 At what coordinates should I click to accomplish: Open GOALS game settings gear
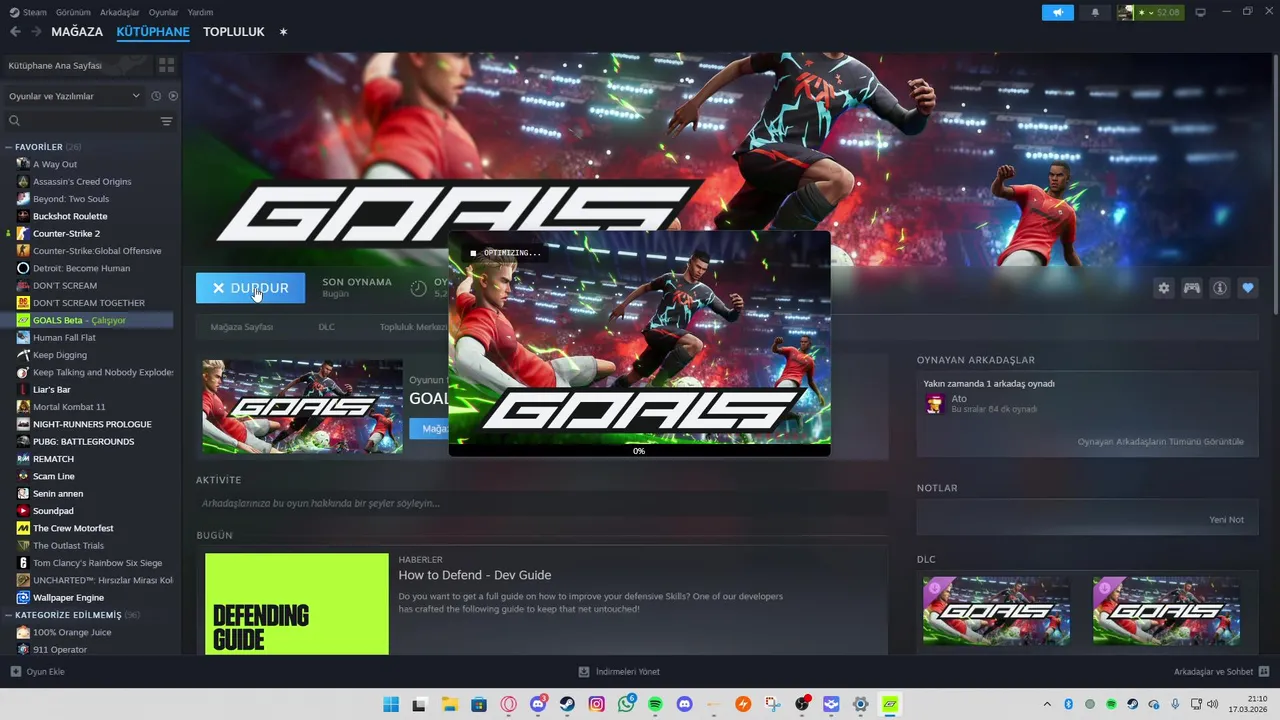point(1163,288)
